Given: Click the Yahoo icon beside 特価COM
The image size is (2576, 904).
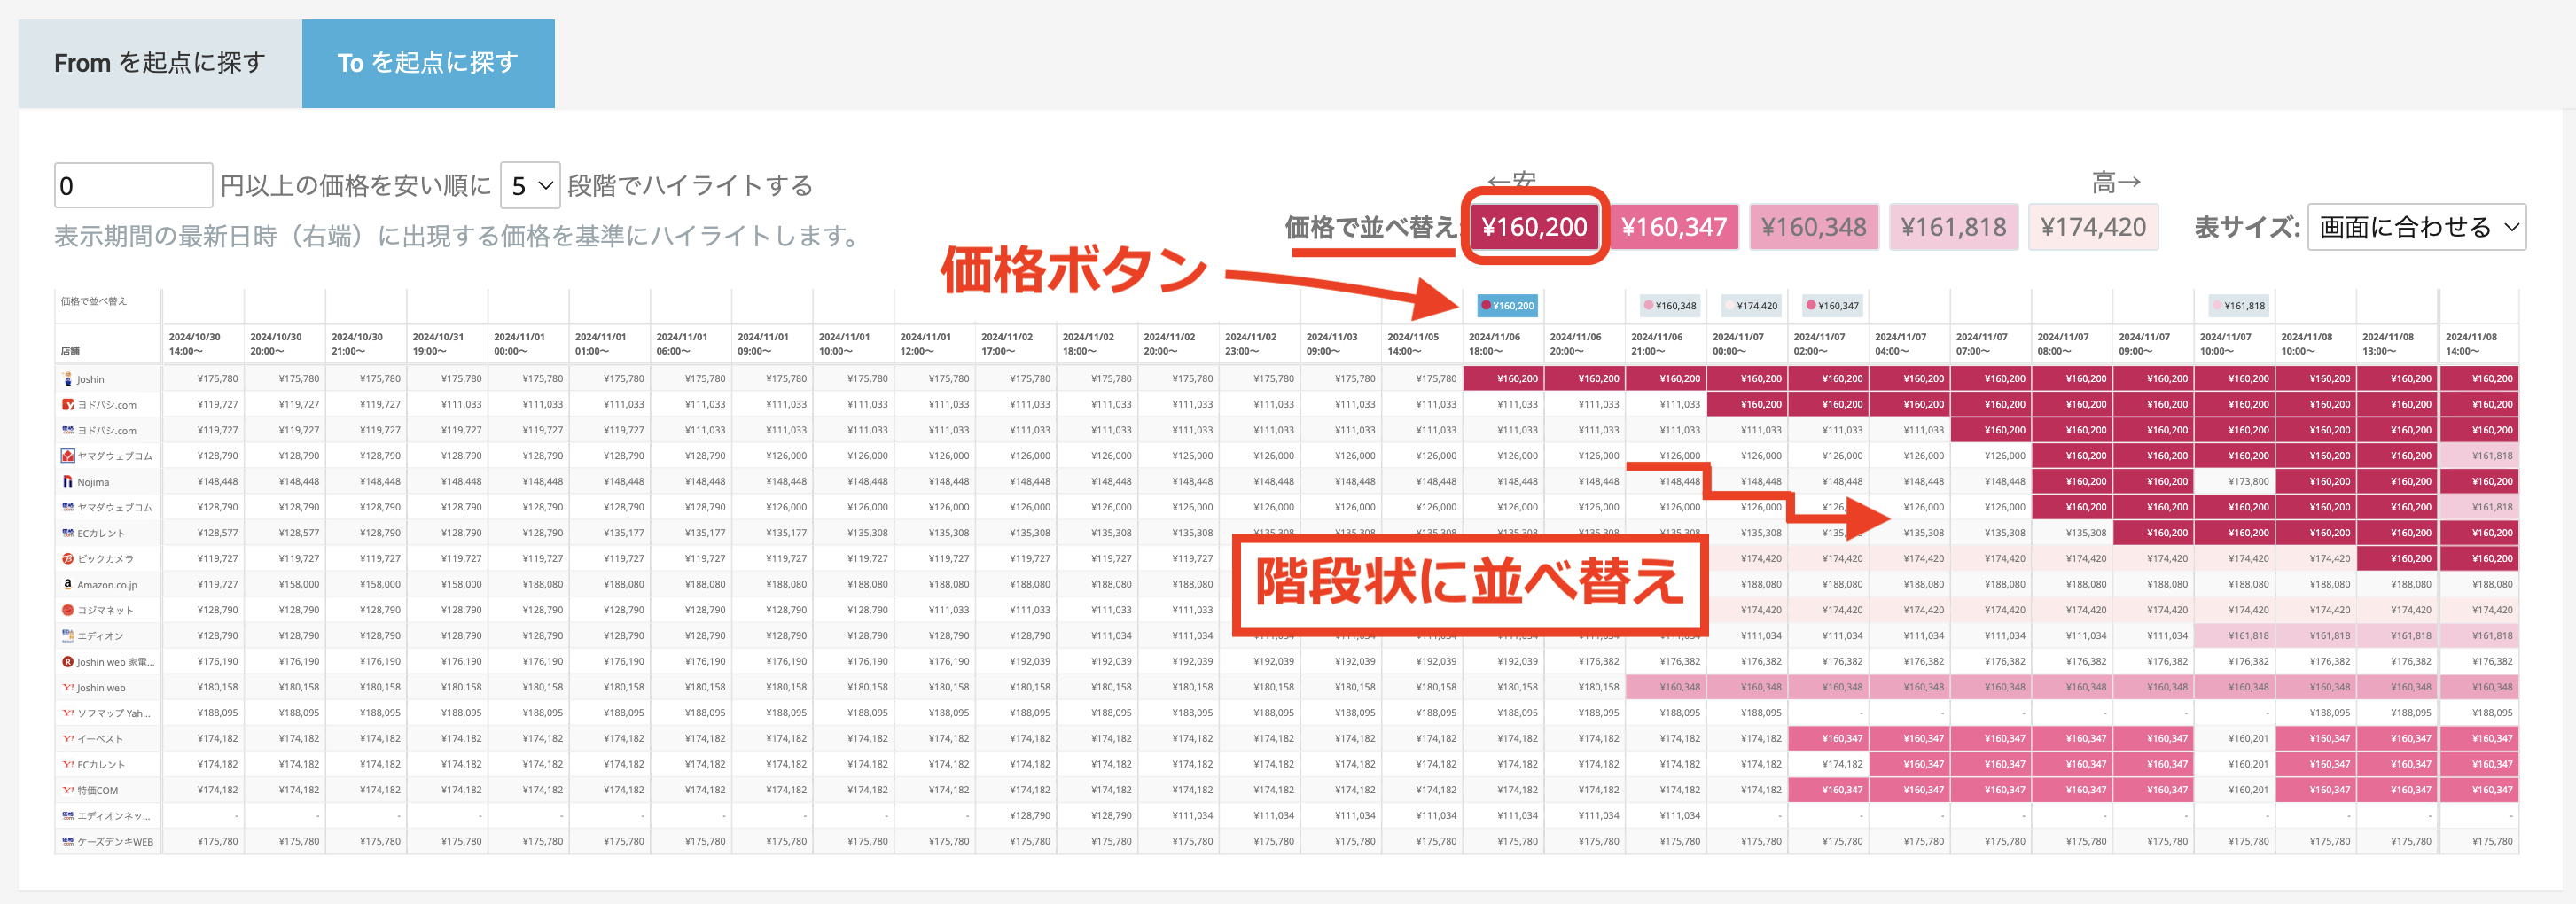Looking at the screenshot, I should [x=67, y=790].
